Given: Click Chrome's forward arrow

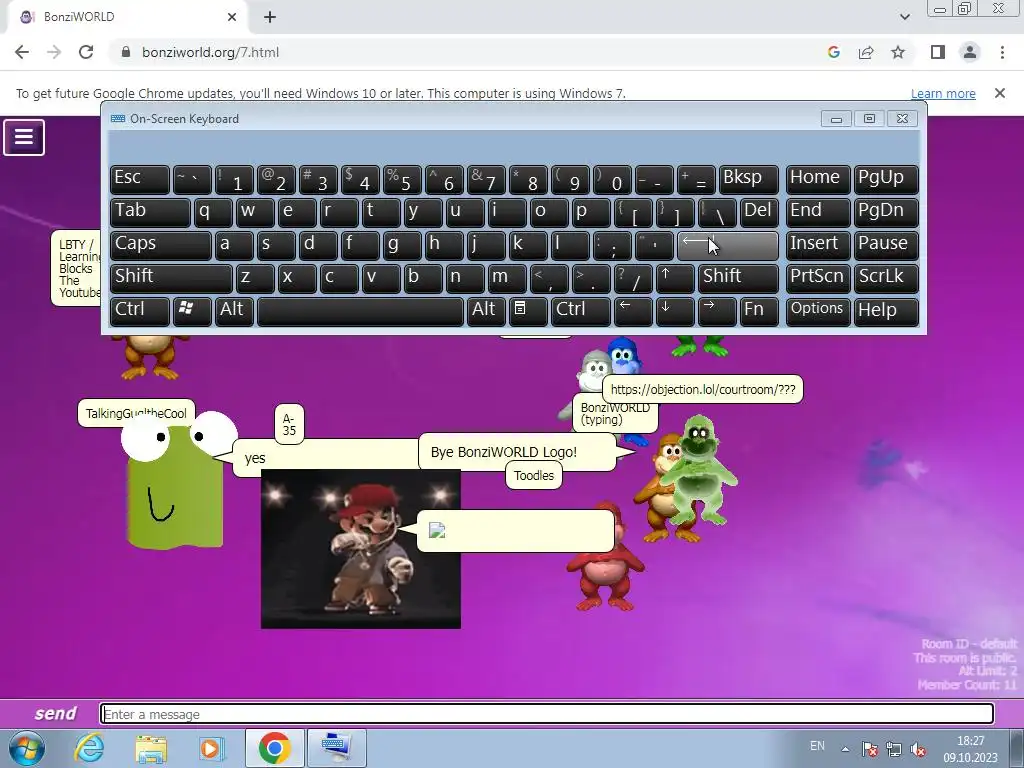Looking at the screenshot, I should click(54, 52).
